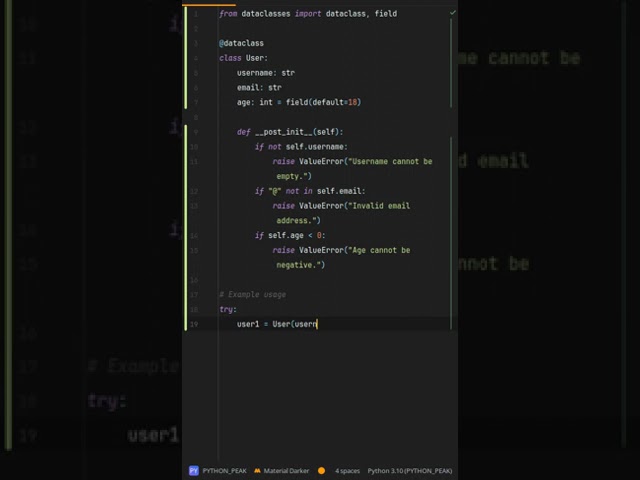
Task: Open the Python 3.10 interpreter selector
Action: [410, 471]
